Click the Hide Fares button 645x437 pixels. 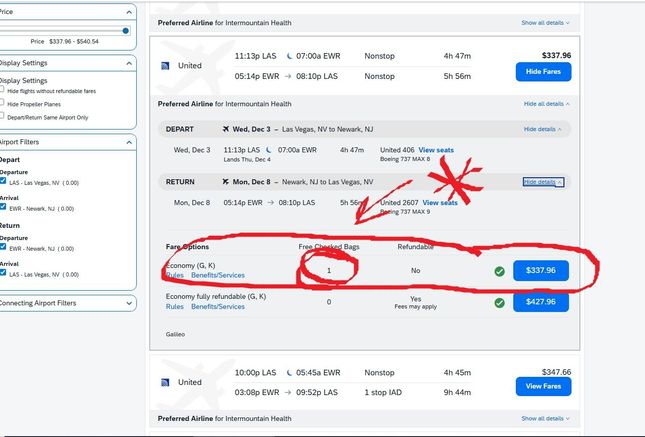[x=543, y=72]
